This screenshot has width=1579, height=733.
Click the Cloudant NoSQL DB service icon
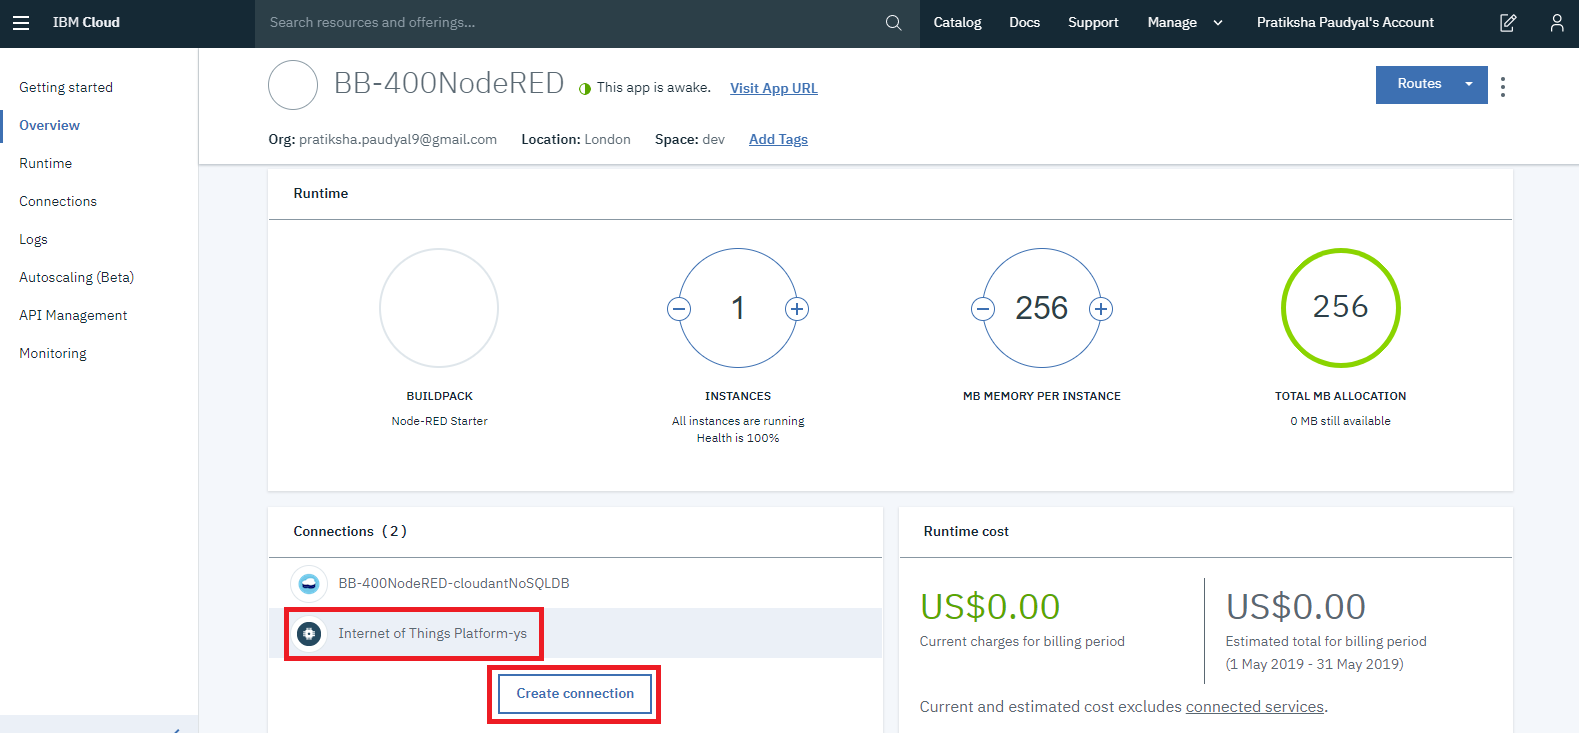pyautogui.click(x=309, y=583)
